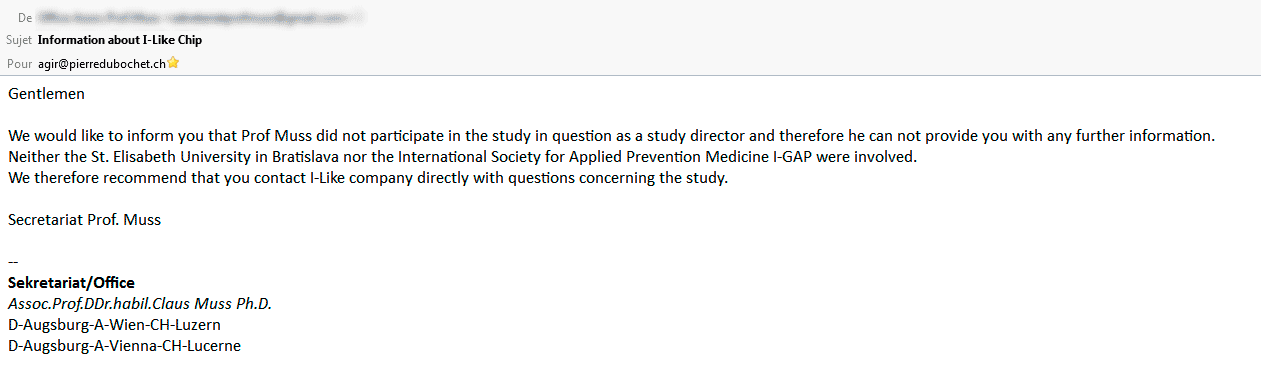Screen dimensions: 1261x365
Task: Click the 'D-Augsburg-A-Vienna-CH-Lucerne' signature line
Action: pos(124,346)
